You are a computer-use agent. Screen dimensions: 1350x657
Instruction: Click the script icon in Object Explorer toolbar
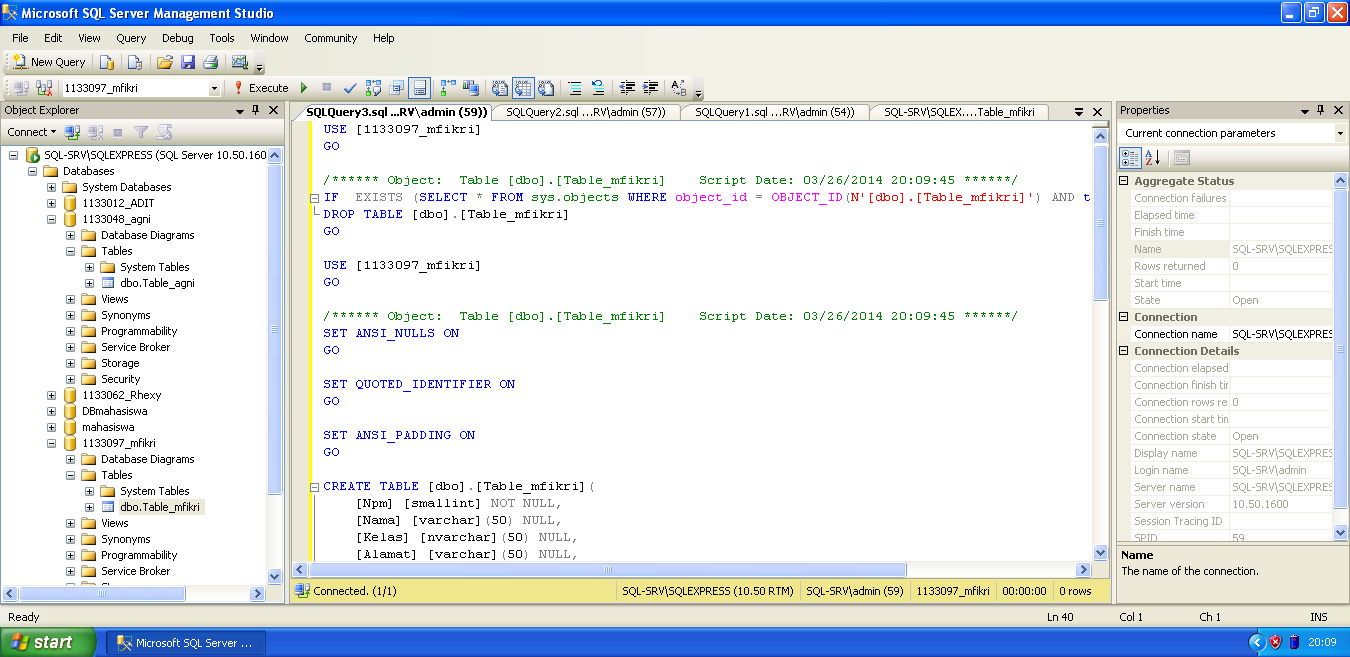[165, 132]
